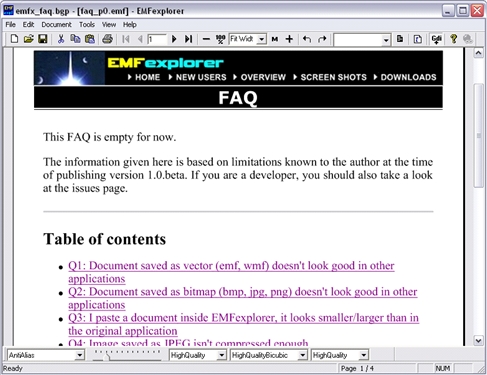This screenshot has width=487, height=375.
Task: Jump to last page icon
Action: click(x=188, y=39)
